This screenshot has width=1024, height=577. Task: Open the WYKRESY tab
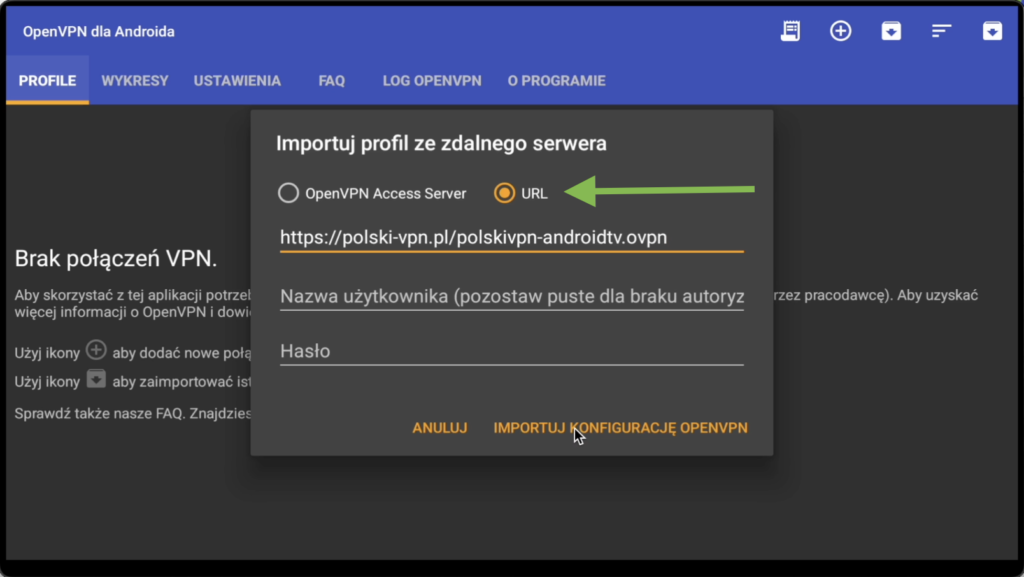point(135,80)
